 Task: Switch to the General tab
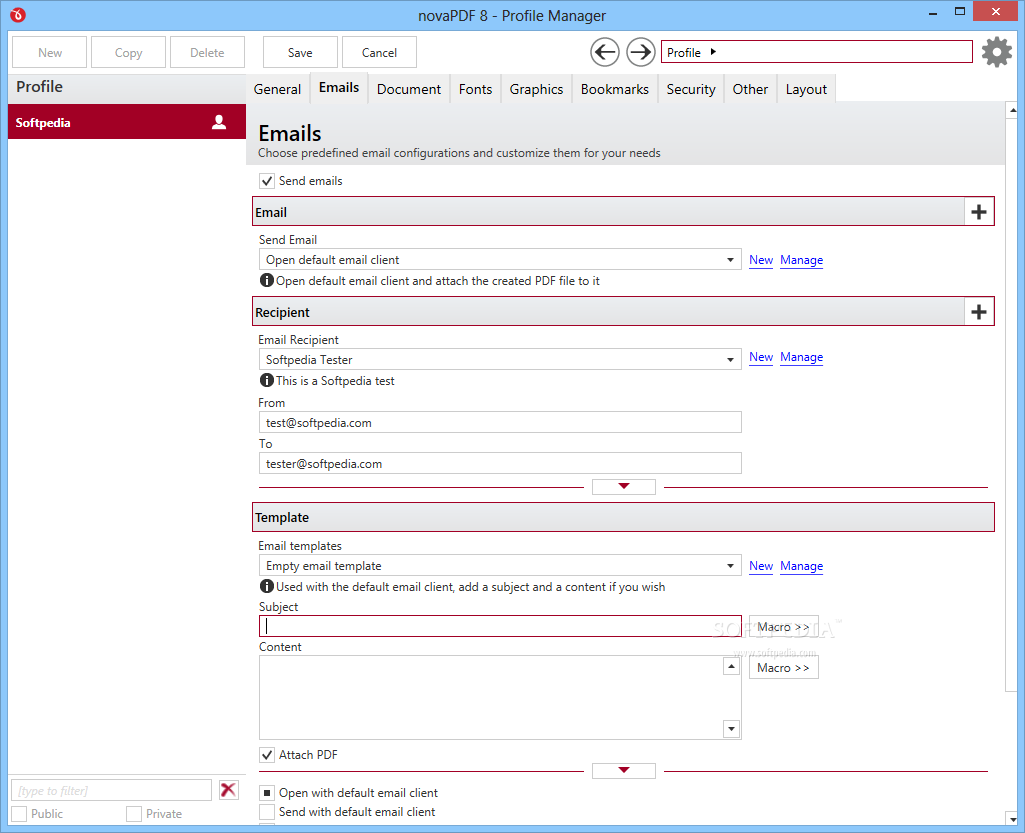pos(277,89)
